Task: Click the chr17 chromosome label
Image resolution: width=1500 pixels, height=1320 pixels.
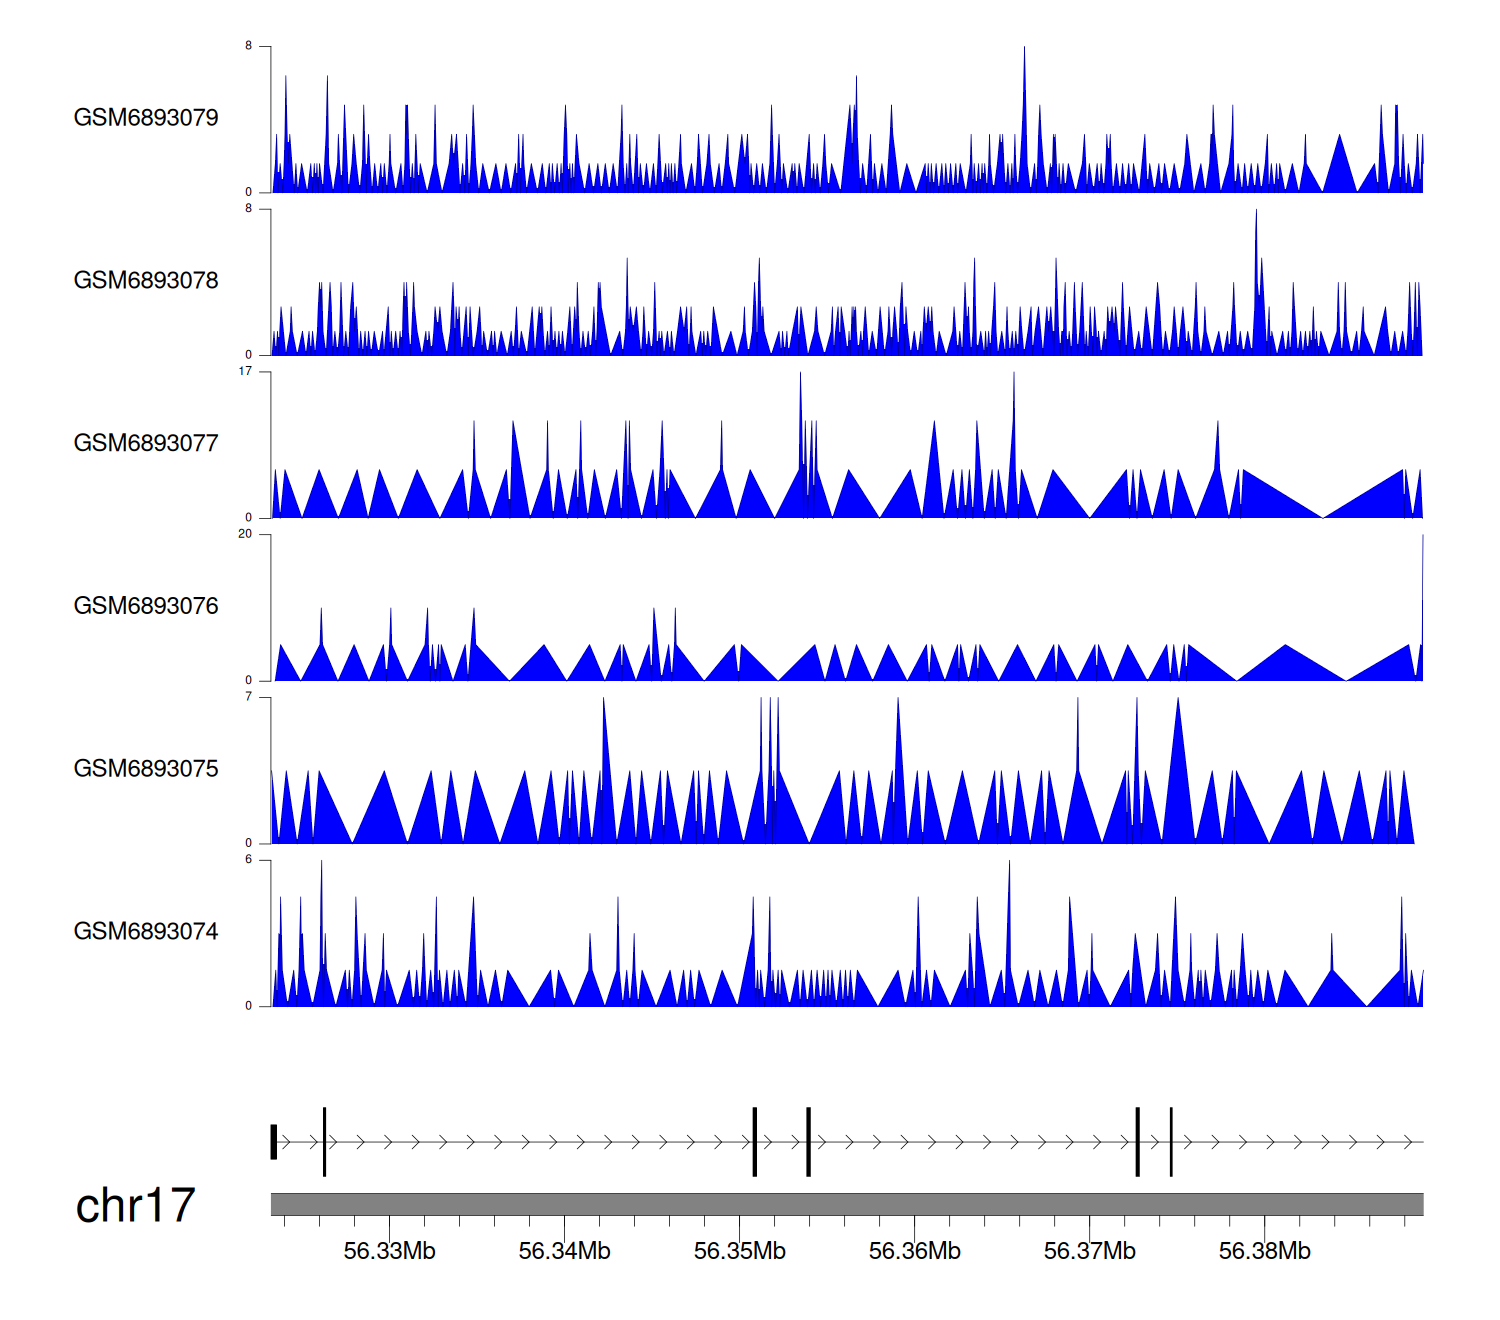Action: pos(135,1206)
